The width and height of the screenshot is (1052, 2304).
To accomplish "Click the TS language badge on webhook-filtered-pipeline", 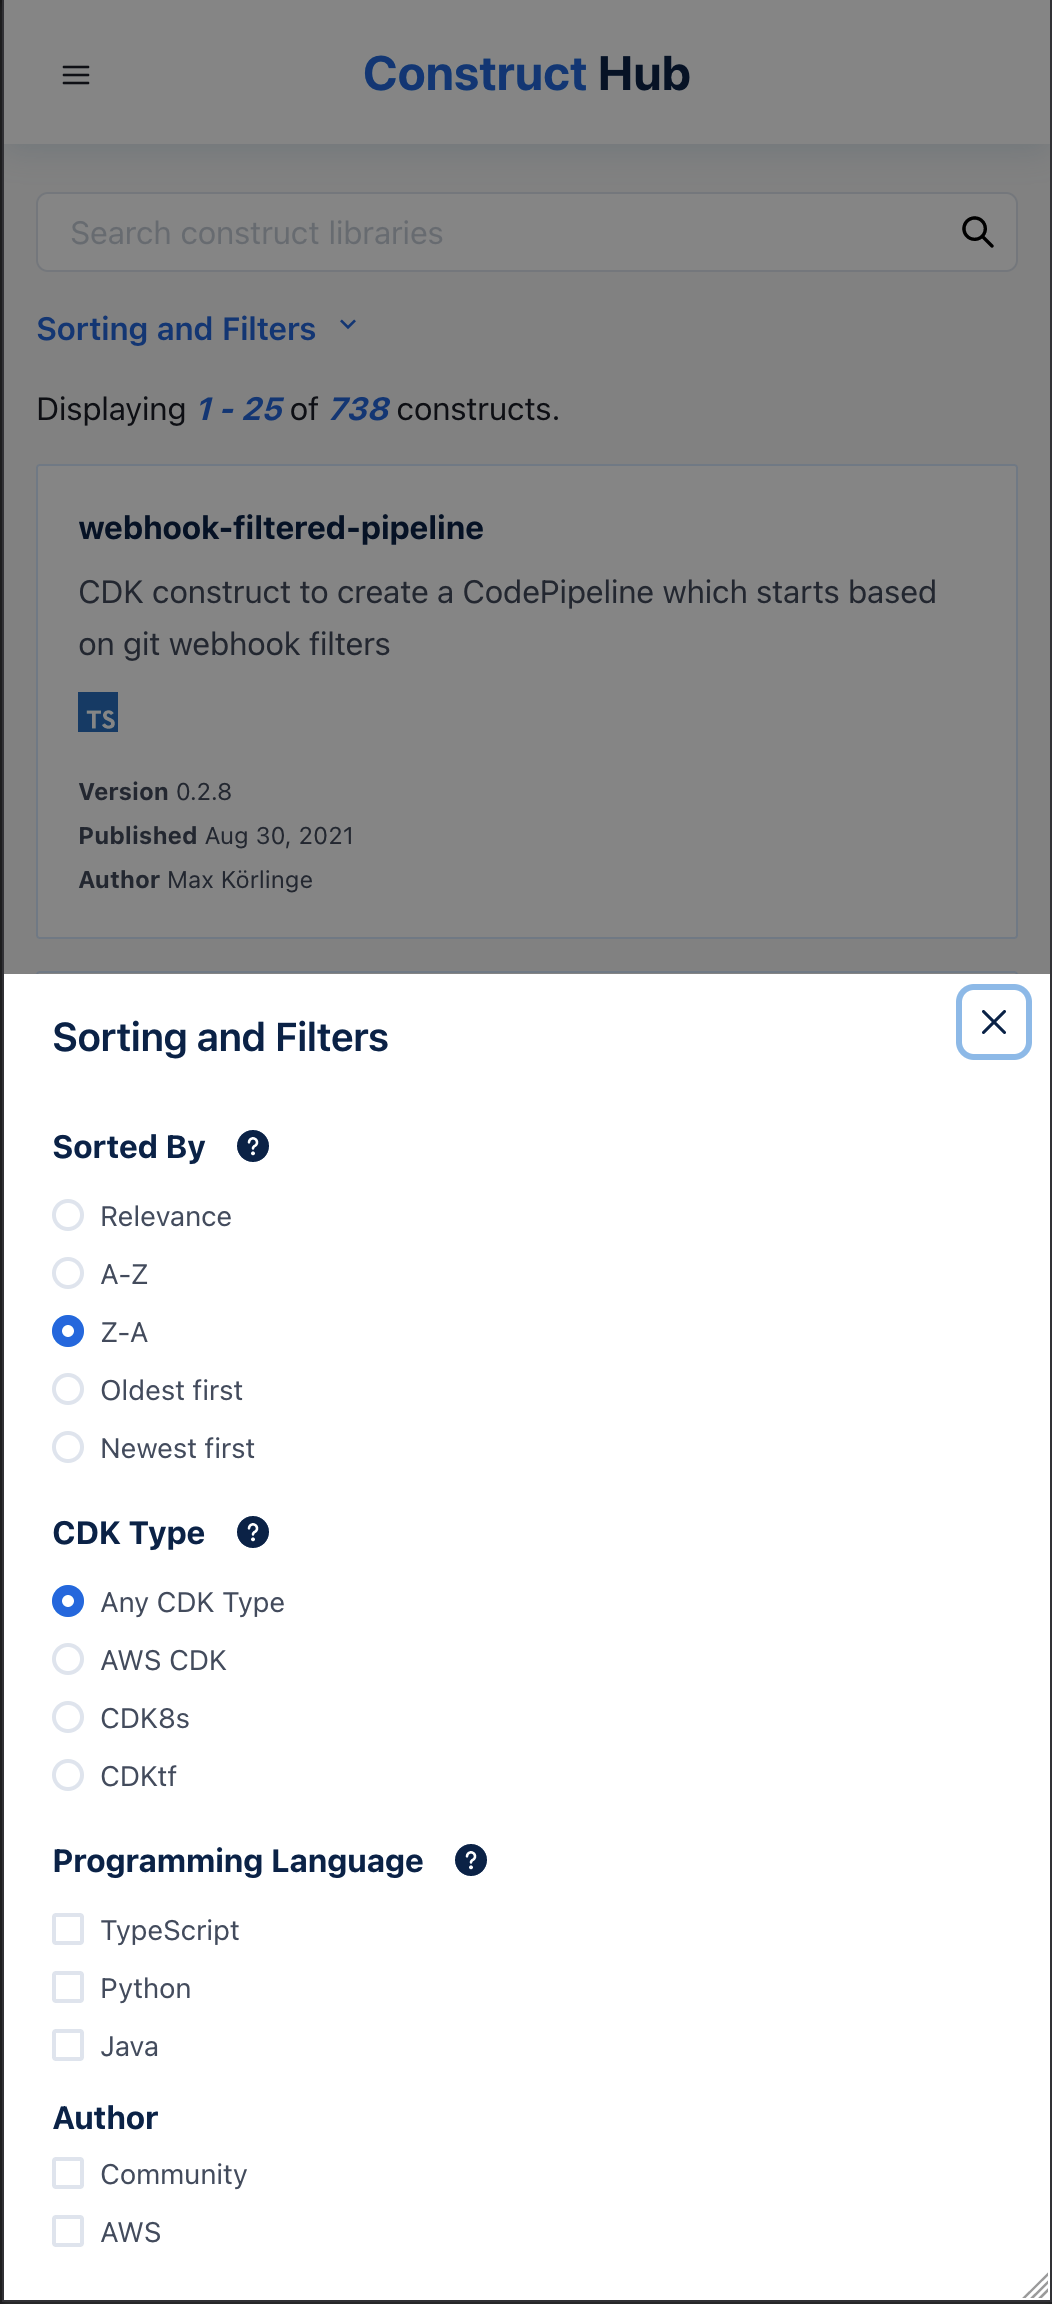I will click(97, 712).
